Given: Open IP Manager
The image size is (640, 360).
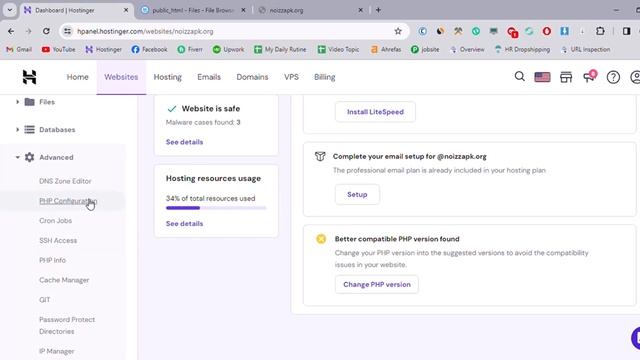Looking at the screenshot, I should [x=57, y=351].
